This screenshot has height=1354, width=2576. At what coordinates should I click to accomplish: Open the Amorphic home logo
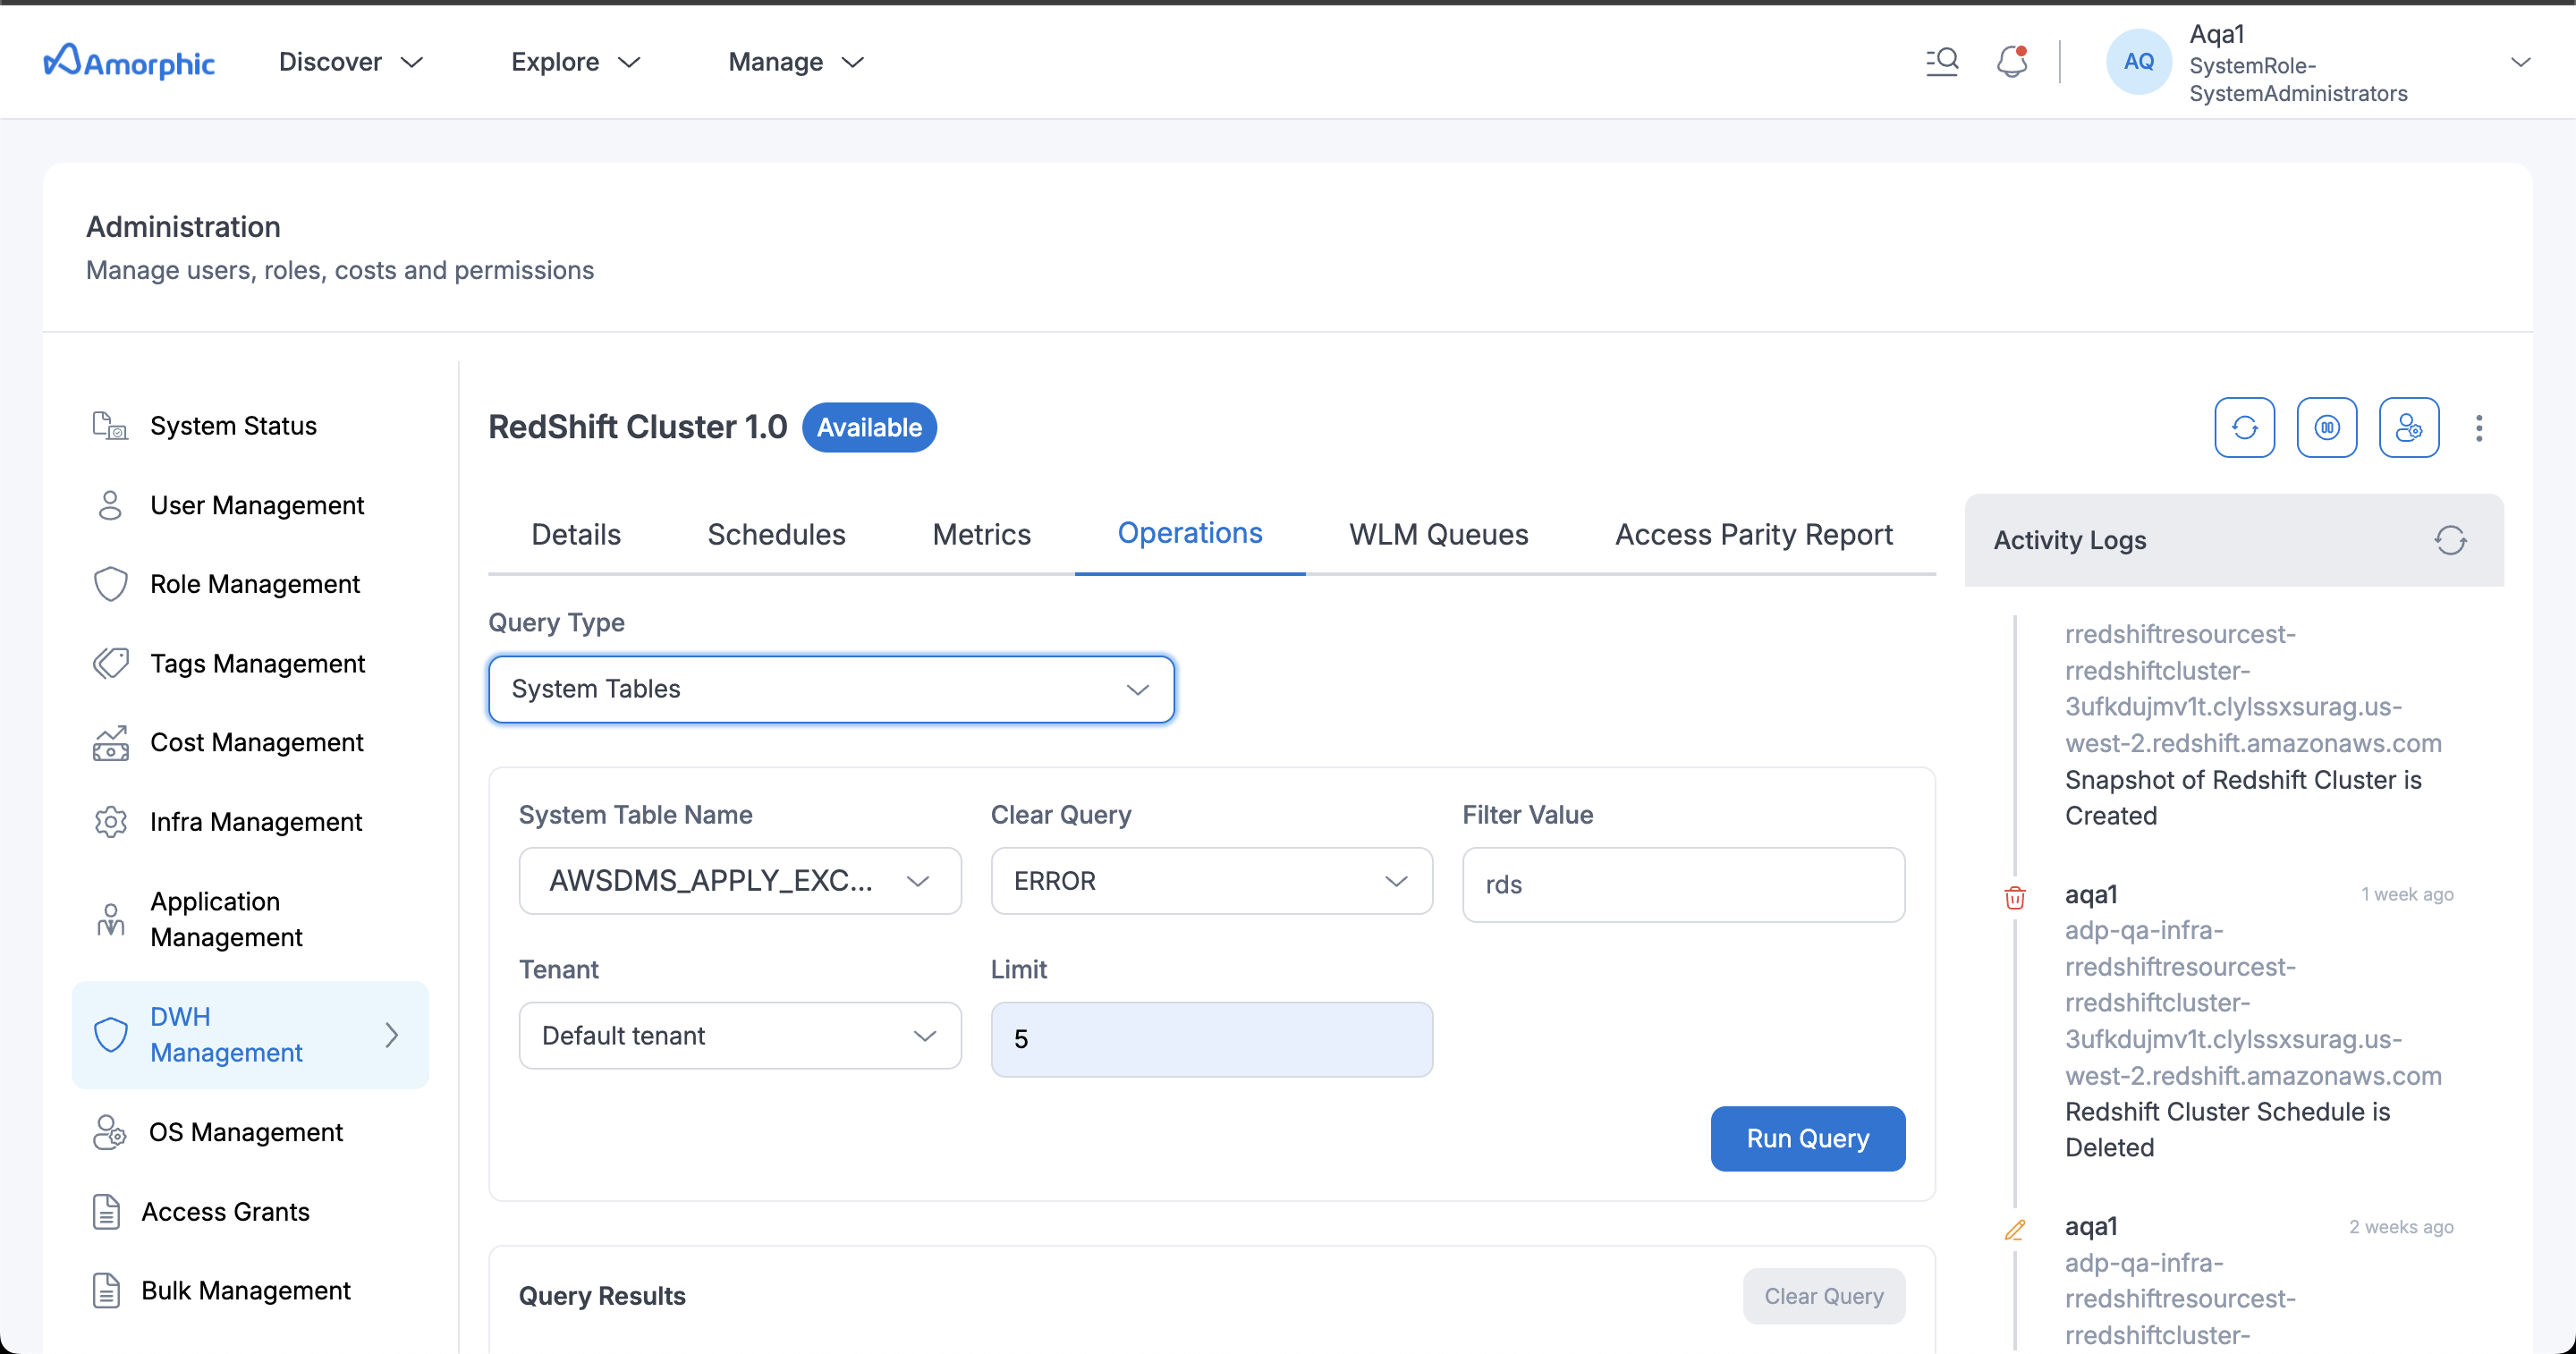point(129,62)
